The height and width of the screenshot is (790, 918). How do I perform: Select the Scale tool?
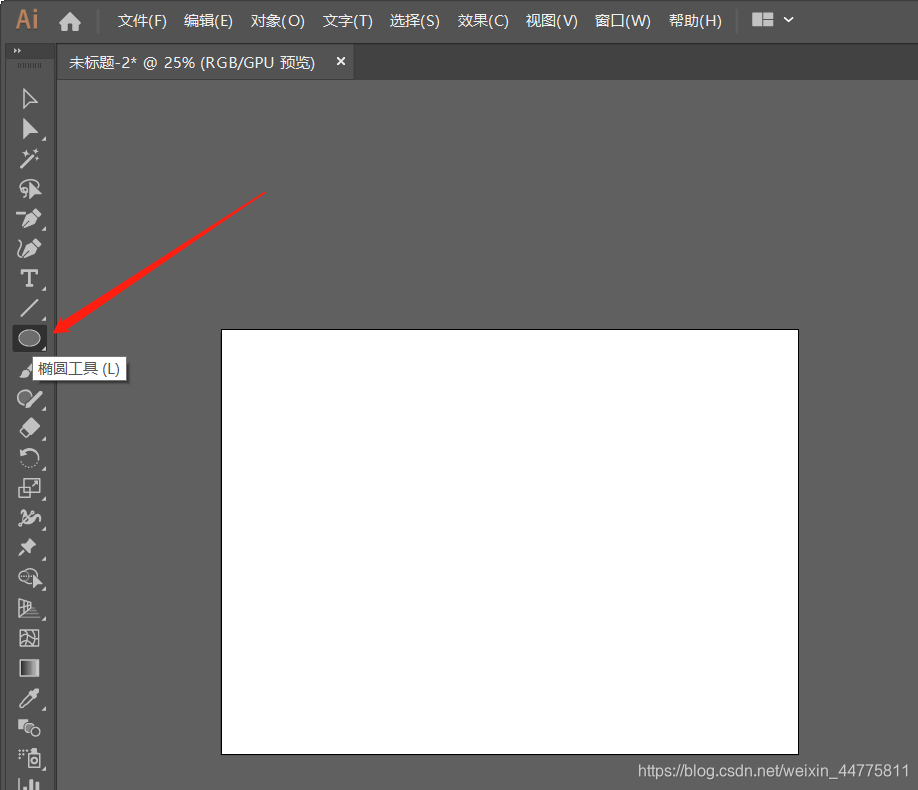click(x=29, y=488)
